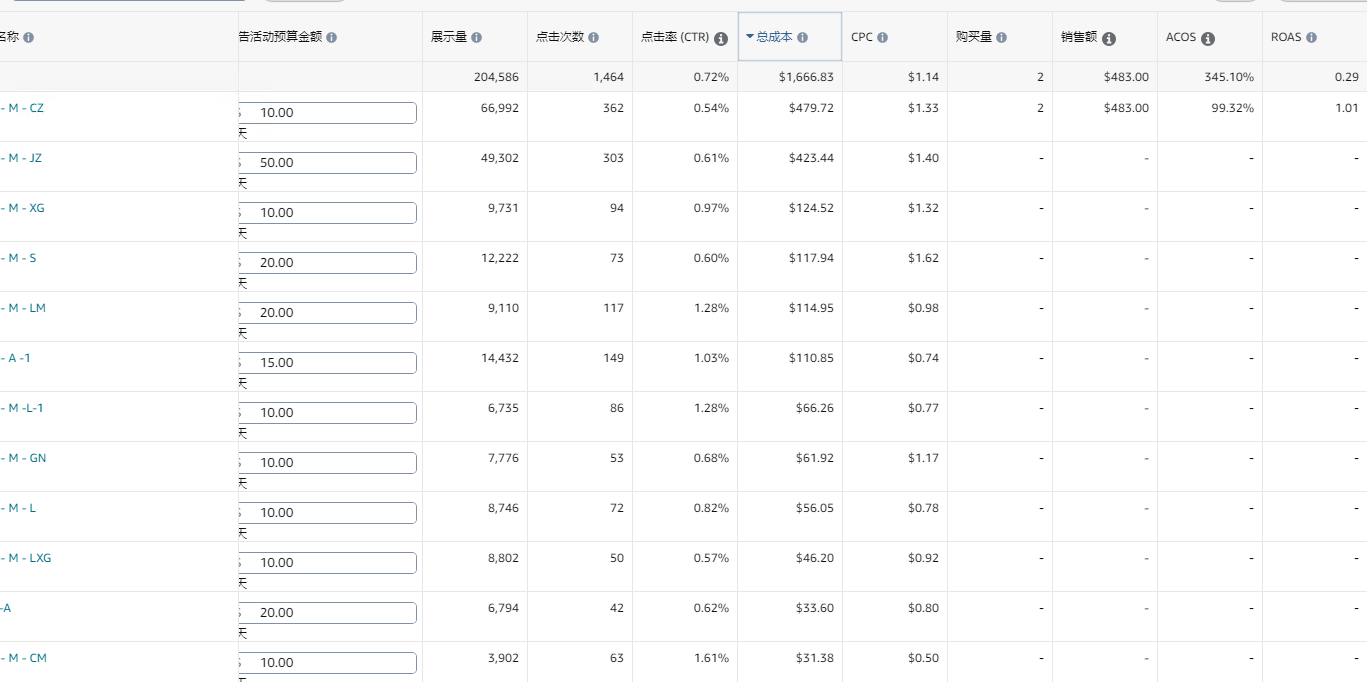Sort by 总成本 using the descending arrow
This screenshot has width=1367, height=682.
(x=750, y=37)
